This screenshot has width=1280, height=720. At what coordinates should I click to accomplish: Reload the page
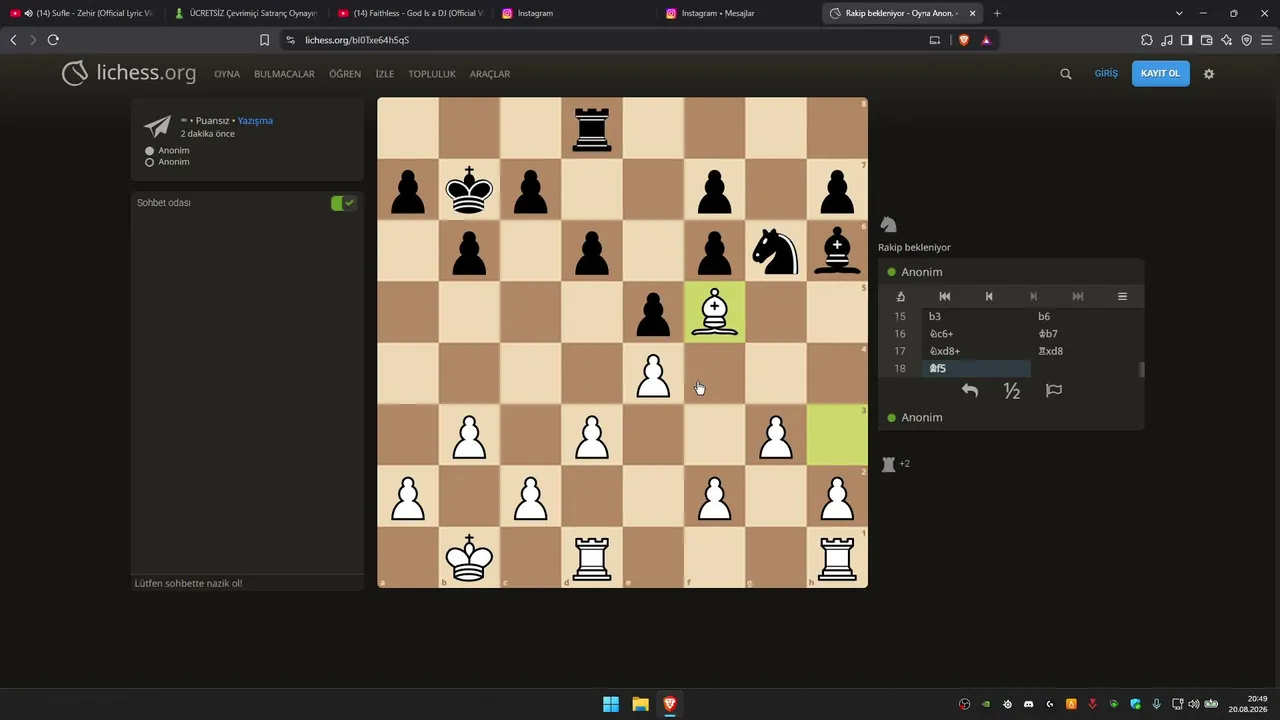[x=53, y=40]
